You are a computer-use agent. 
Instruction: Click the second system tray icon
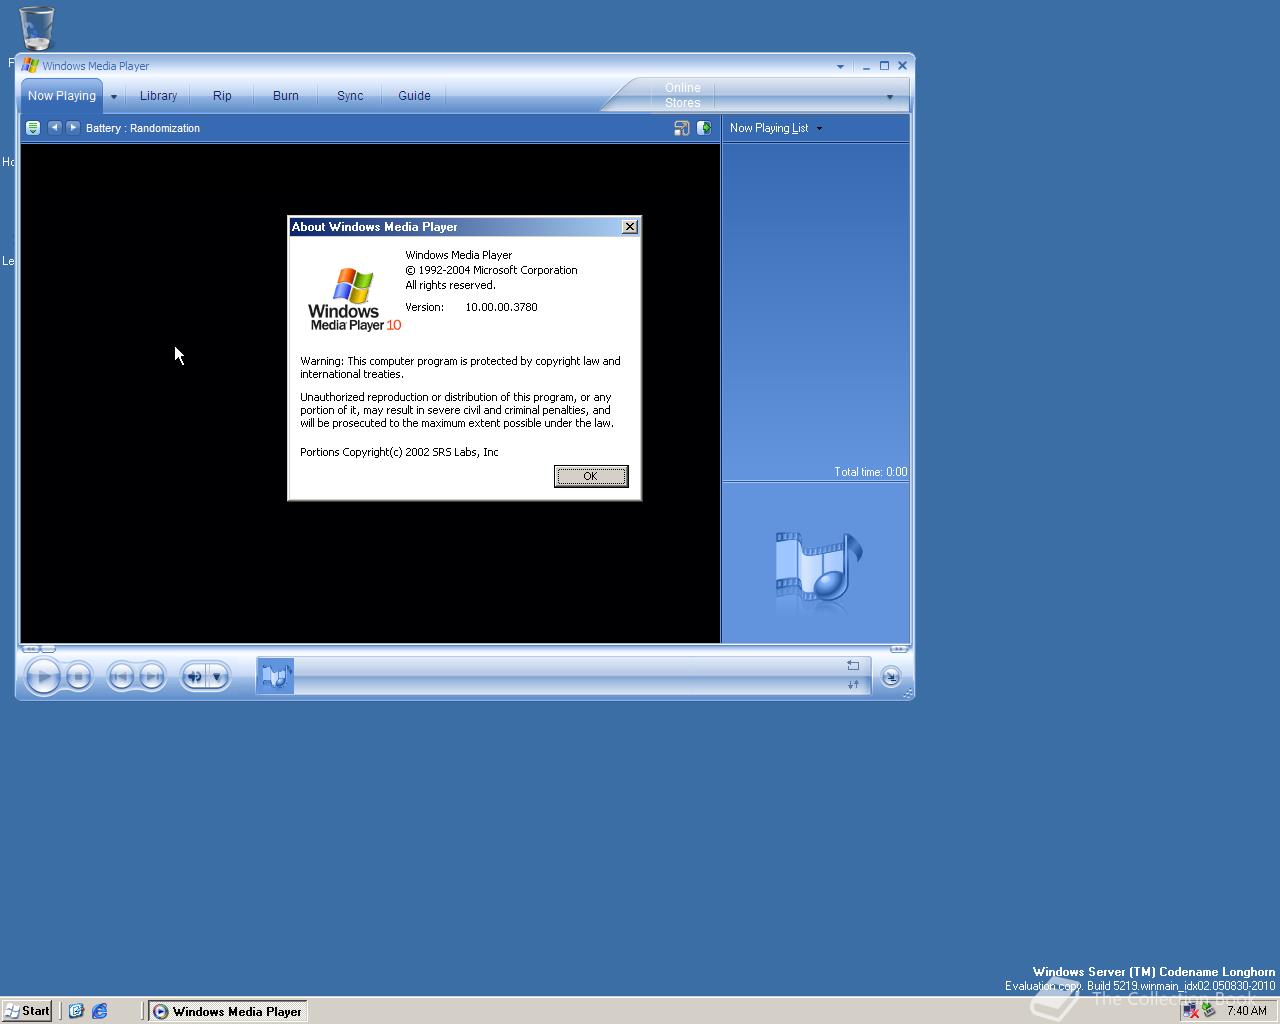coord(1208,1011)
